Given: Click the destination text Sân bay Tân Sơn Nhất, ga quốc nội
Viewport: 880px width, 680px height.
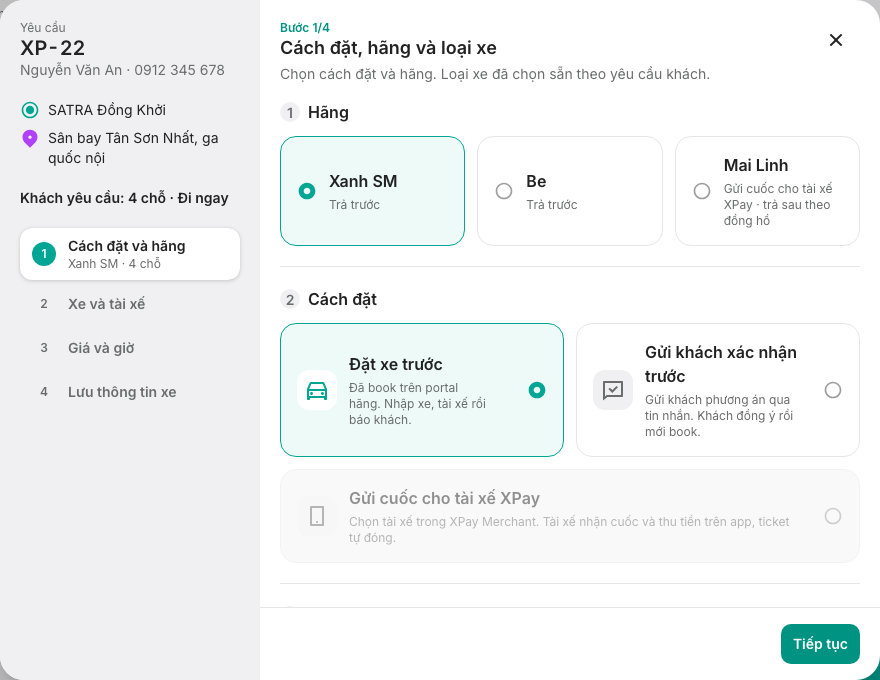Looking at the screenshot, I should 134,148.
